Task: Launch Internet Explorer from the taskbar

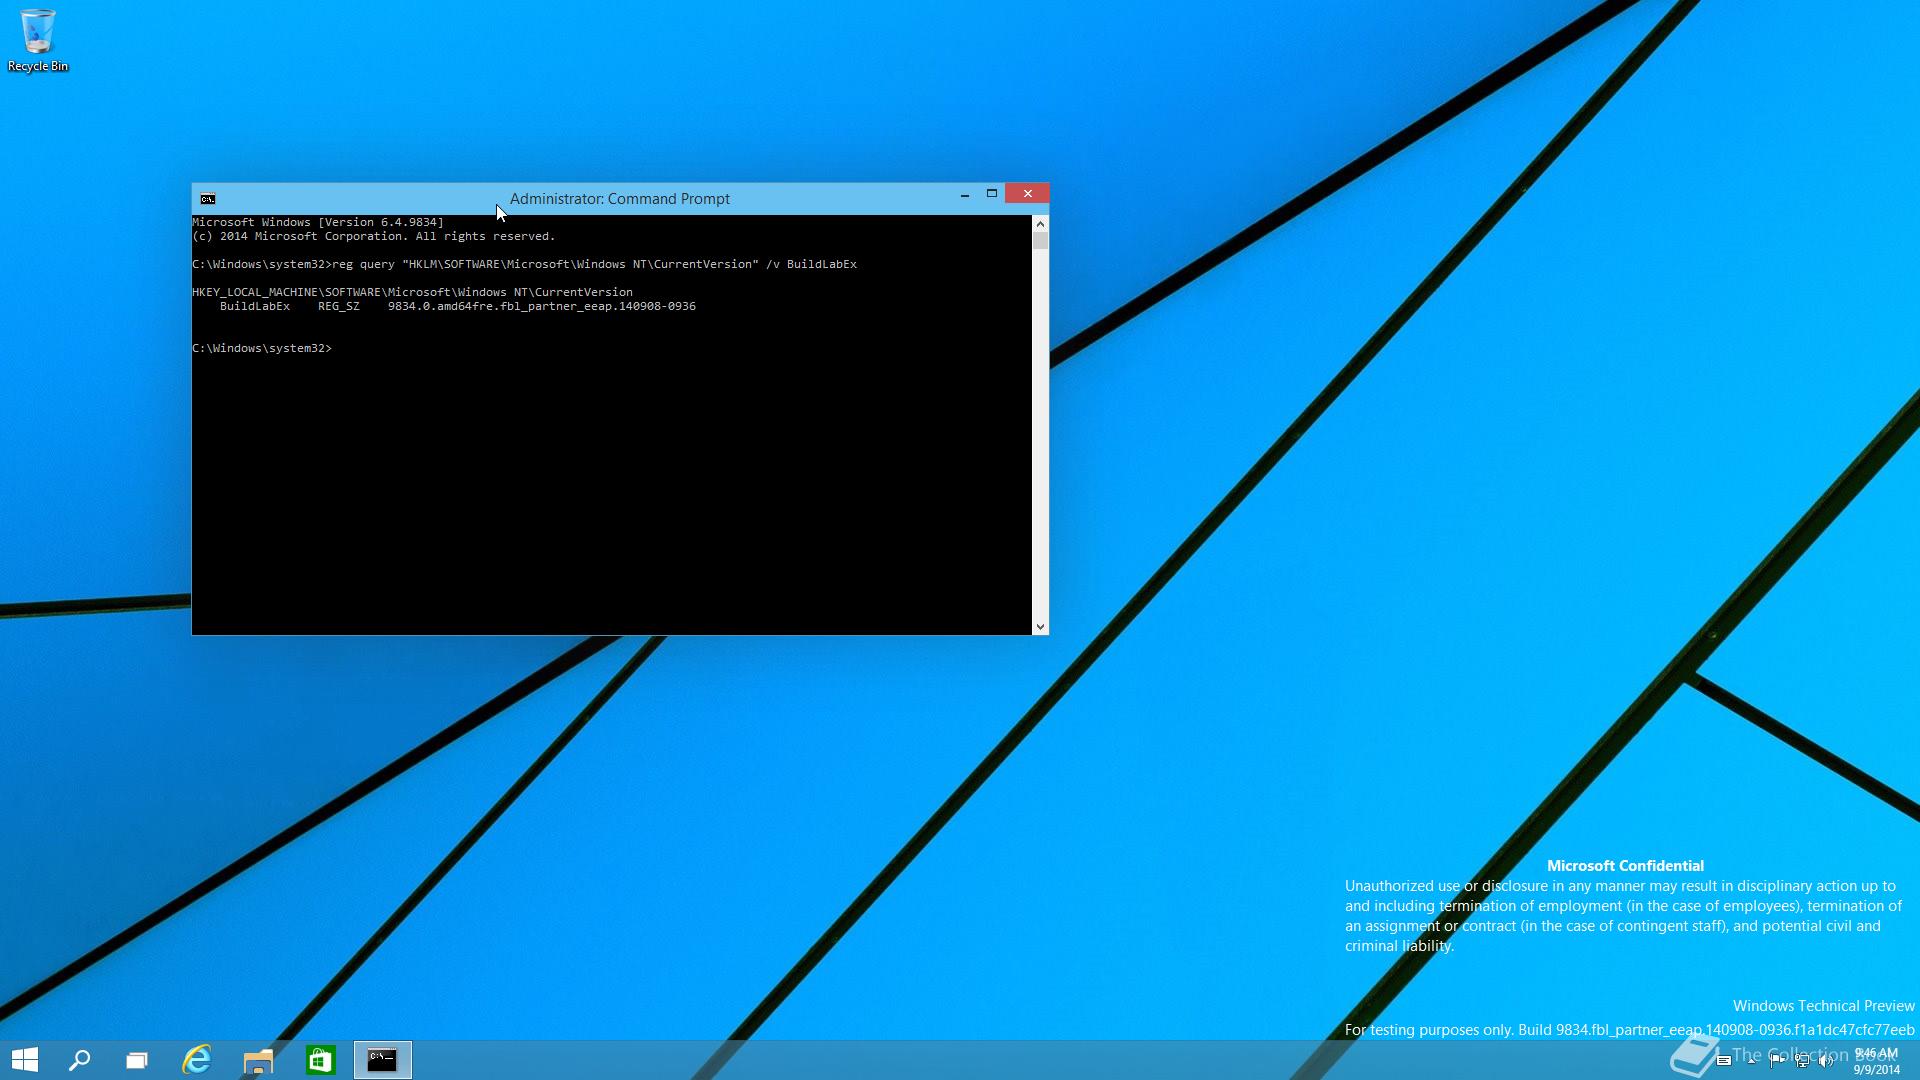Action: [x=197, y=1060]
